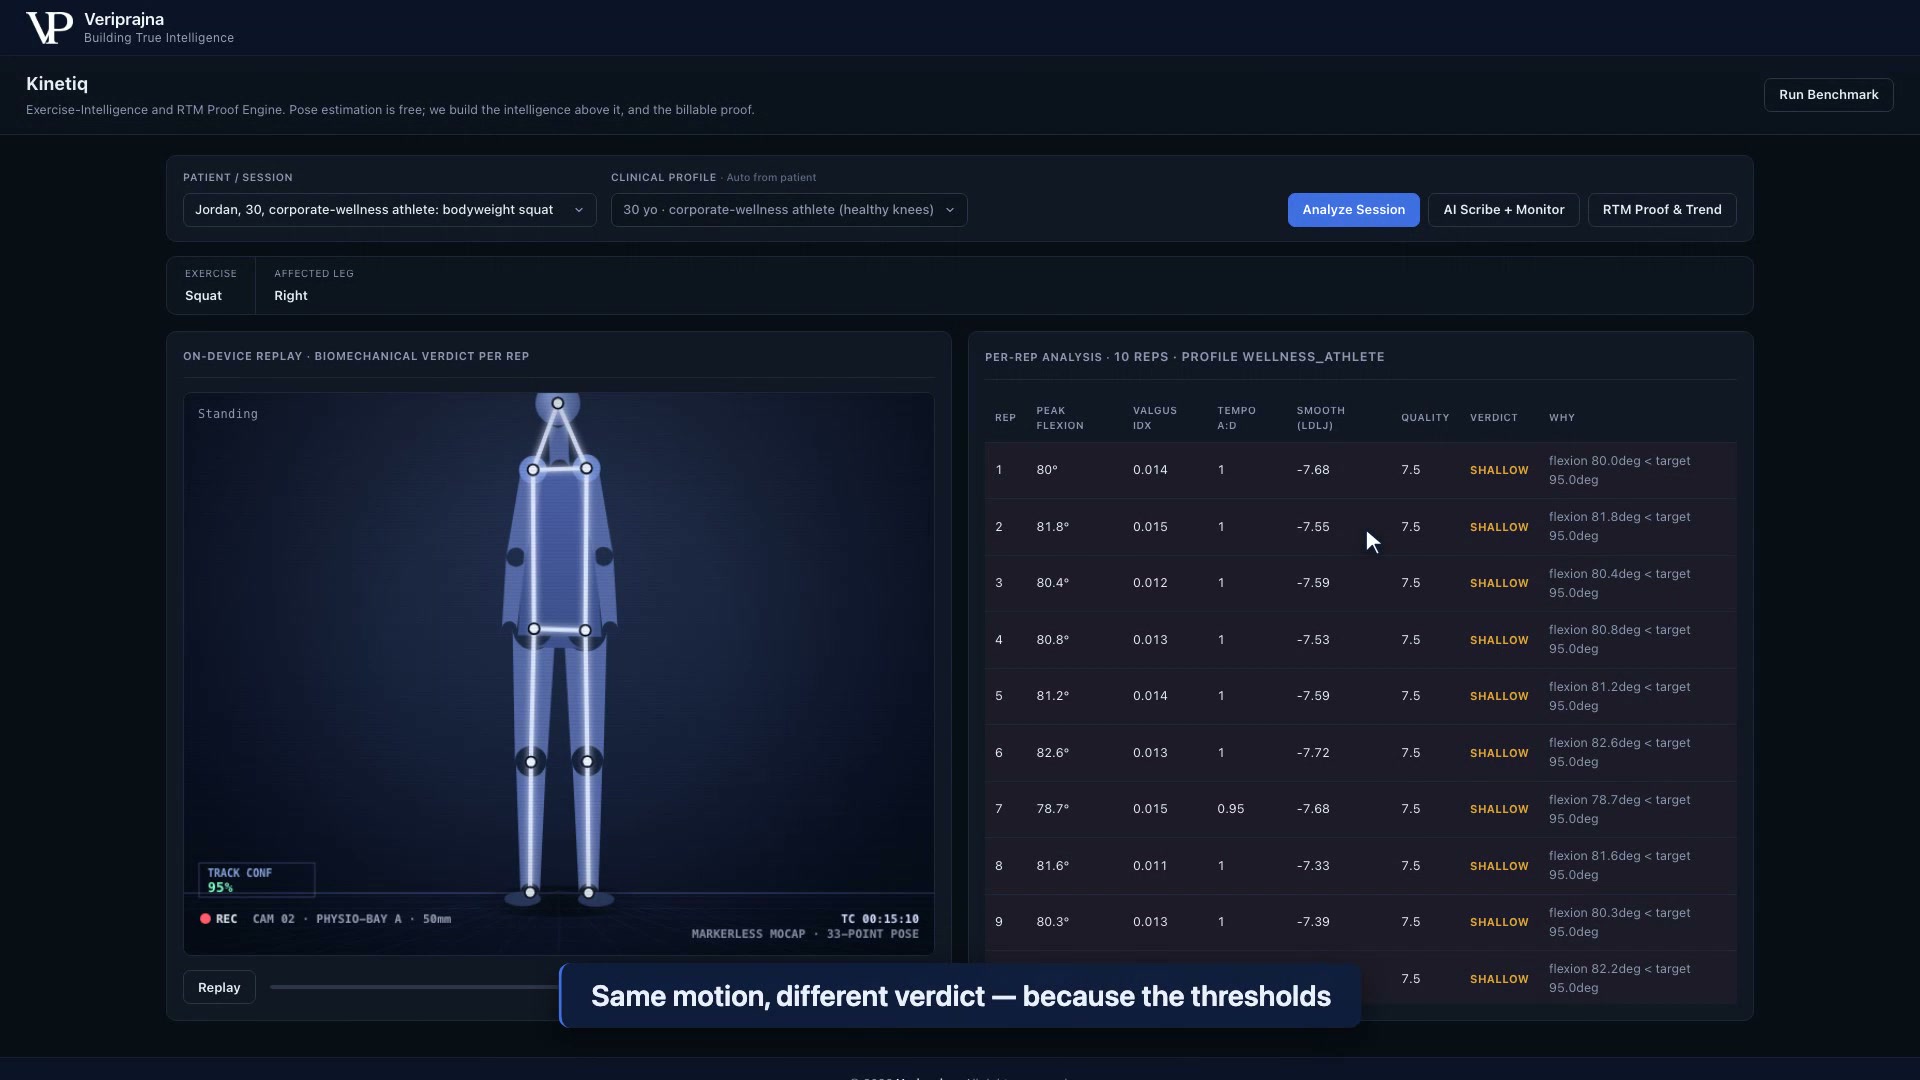Select rep 9 peak flexion 80.3°
Screen dimensions: 1920x1080
[x=1052, y=922]
